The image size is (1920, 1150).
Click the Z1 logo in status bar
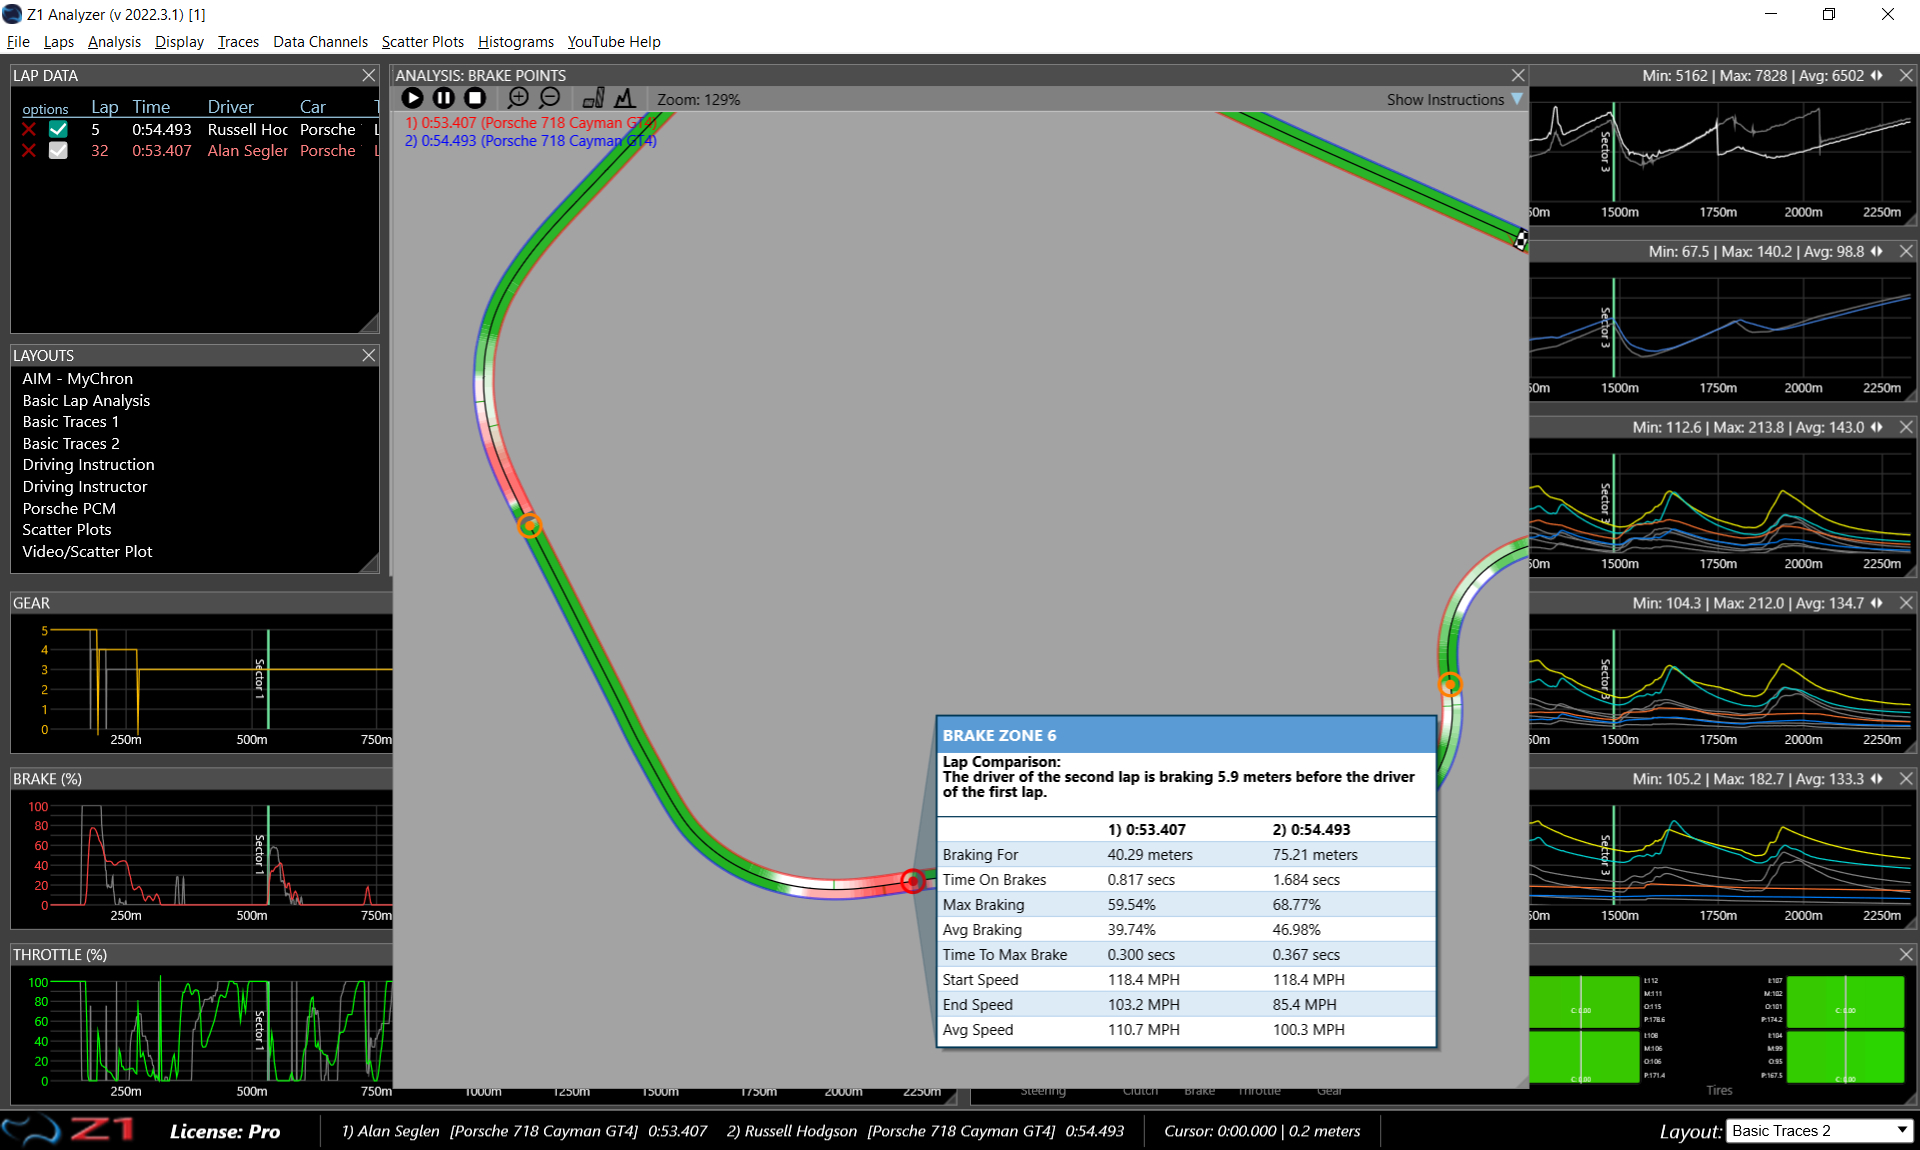(x=68, y=1130)
